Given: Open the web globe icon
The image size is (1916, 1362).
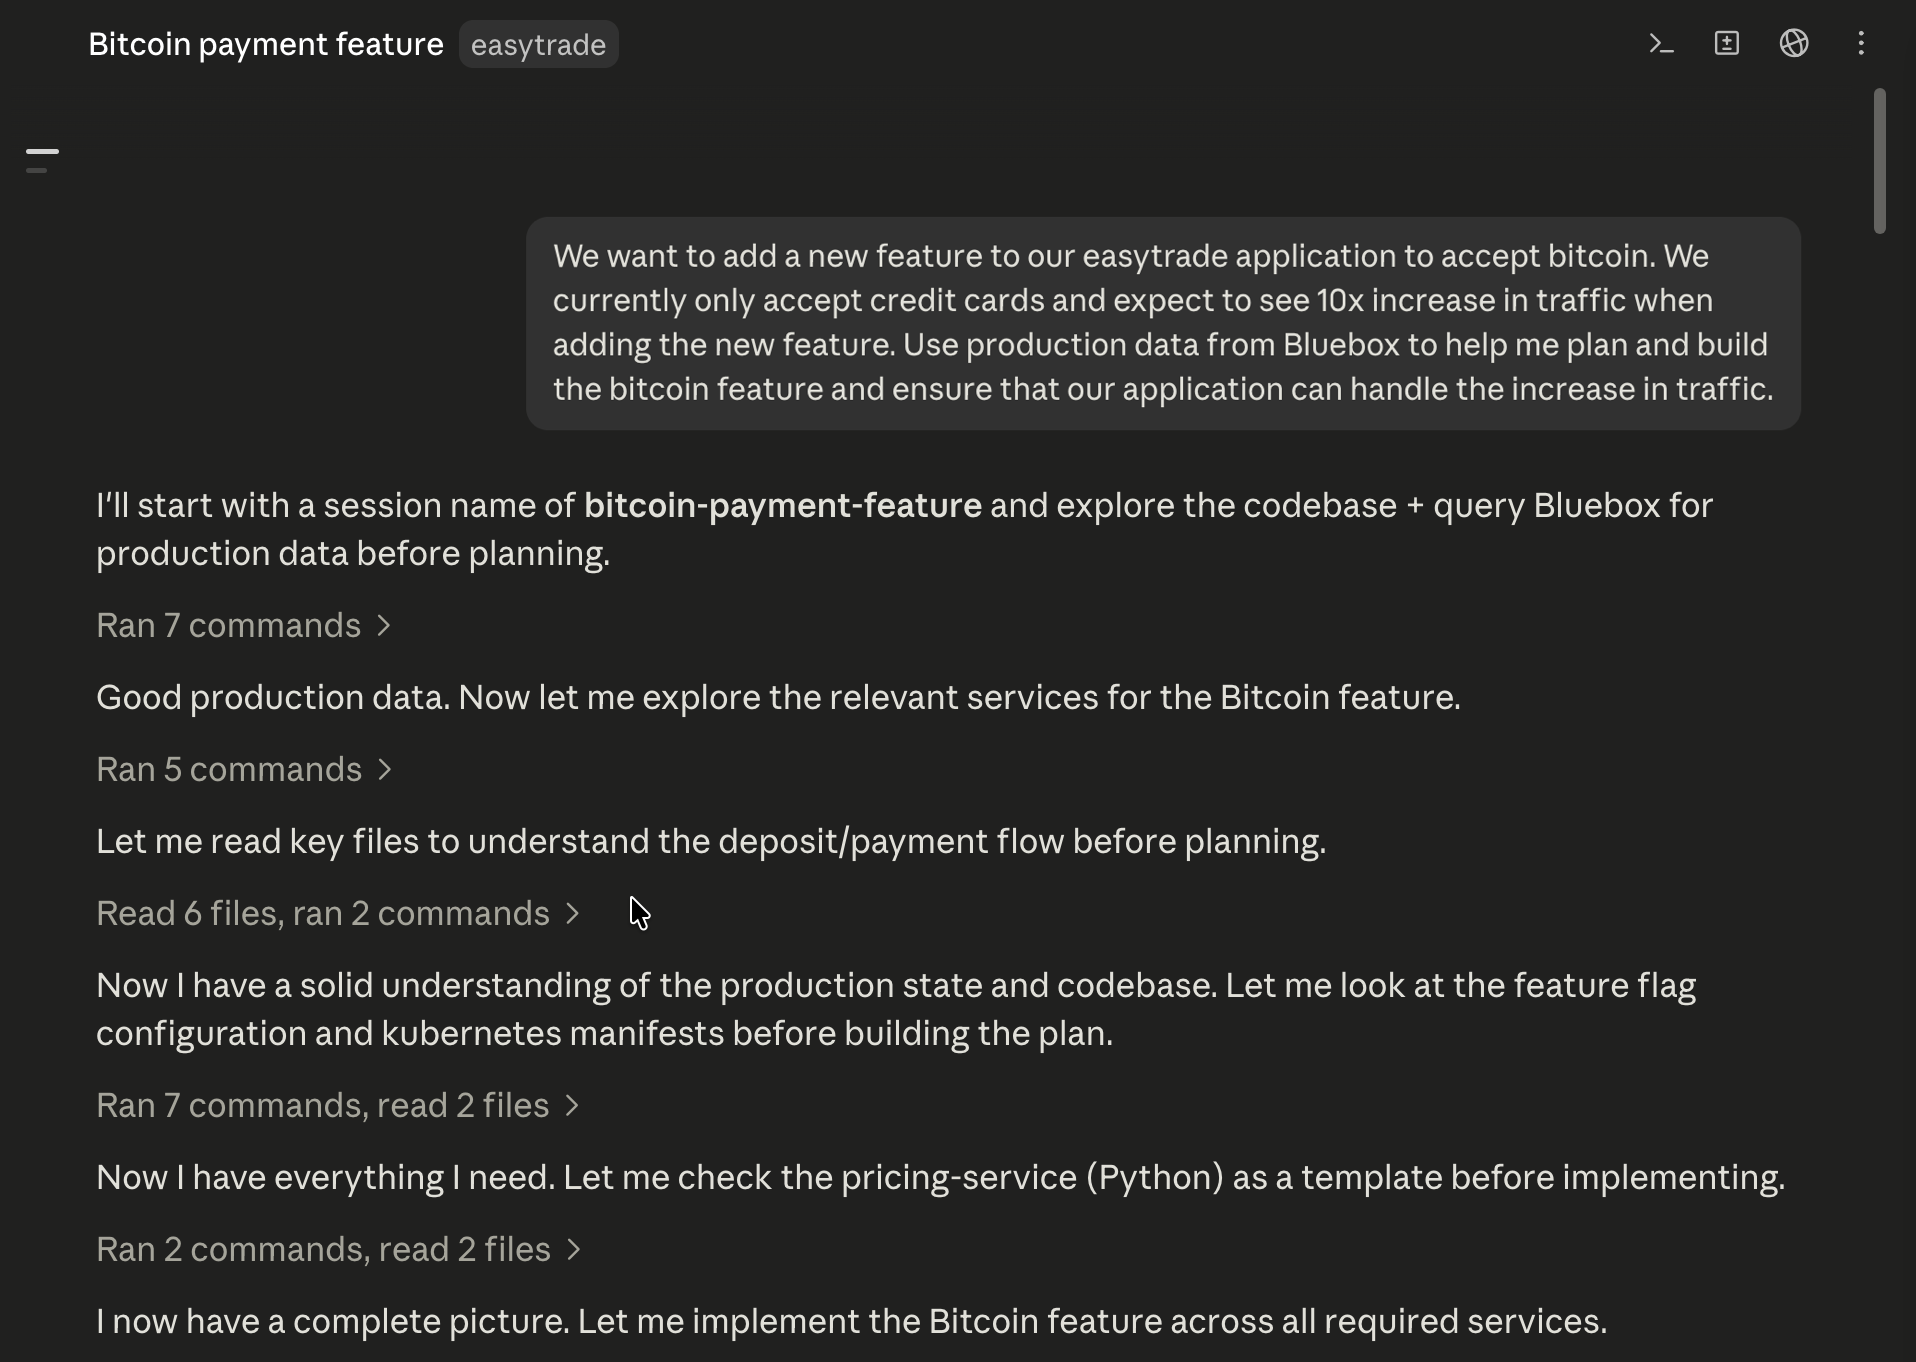Looking at the screenshot, I should coord(1794,44).
